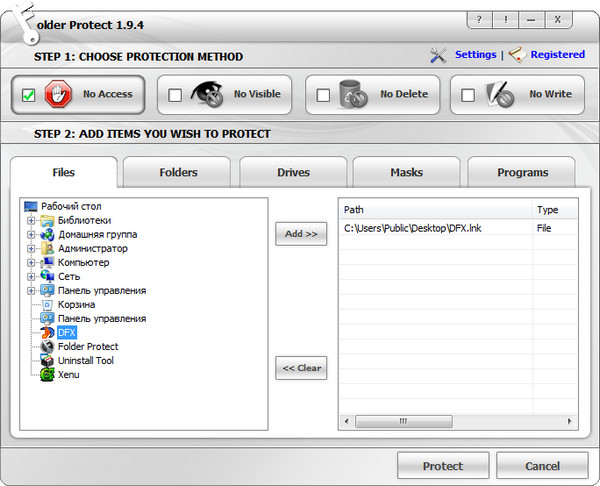Select Uninstall Tool in the tree

(86, 360)
